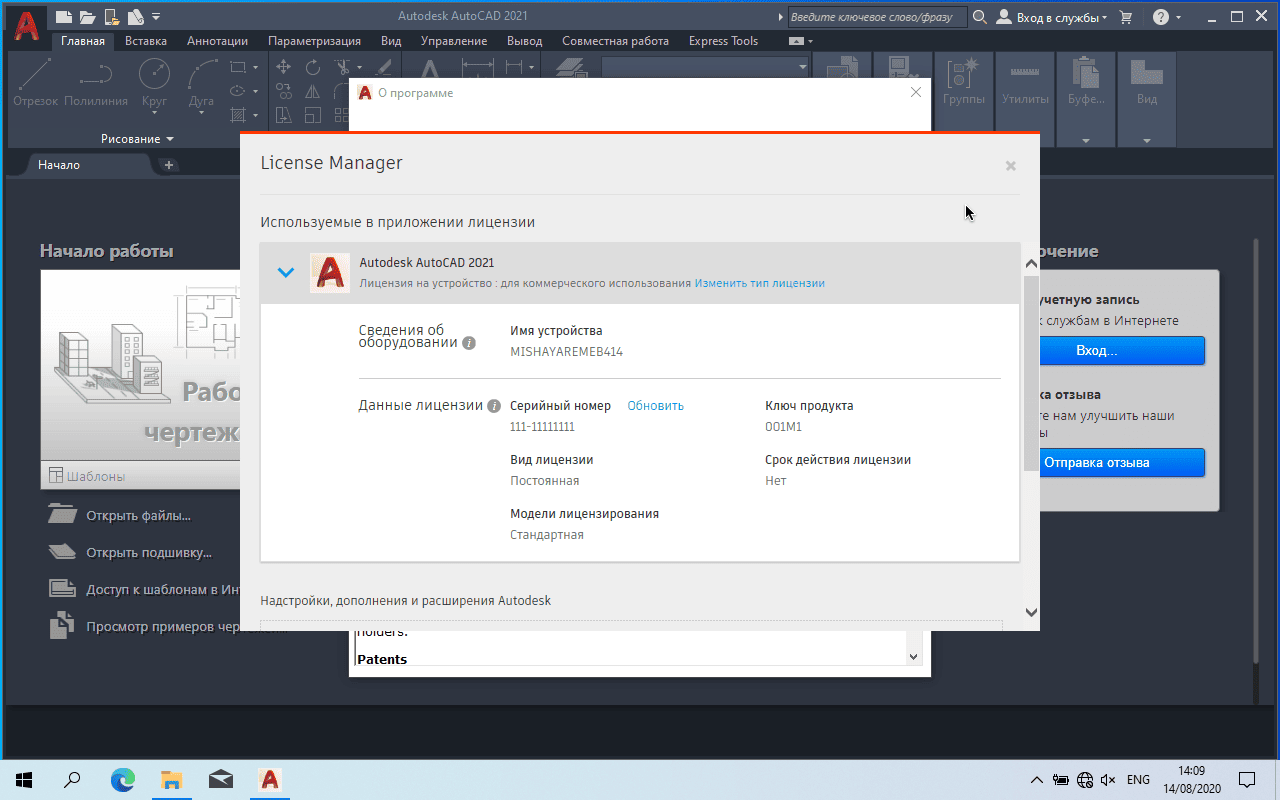The image size is (1280, 800).
Task: Click the Отправка отзыва button
Action: click(1096, 463)
